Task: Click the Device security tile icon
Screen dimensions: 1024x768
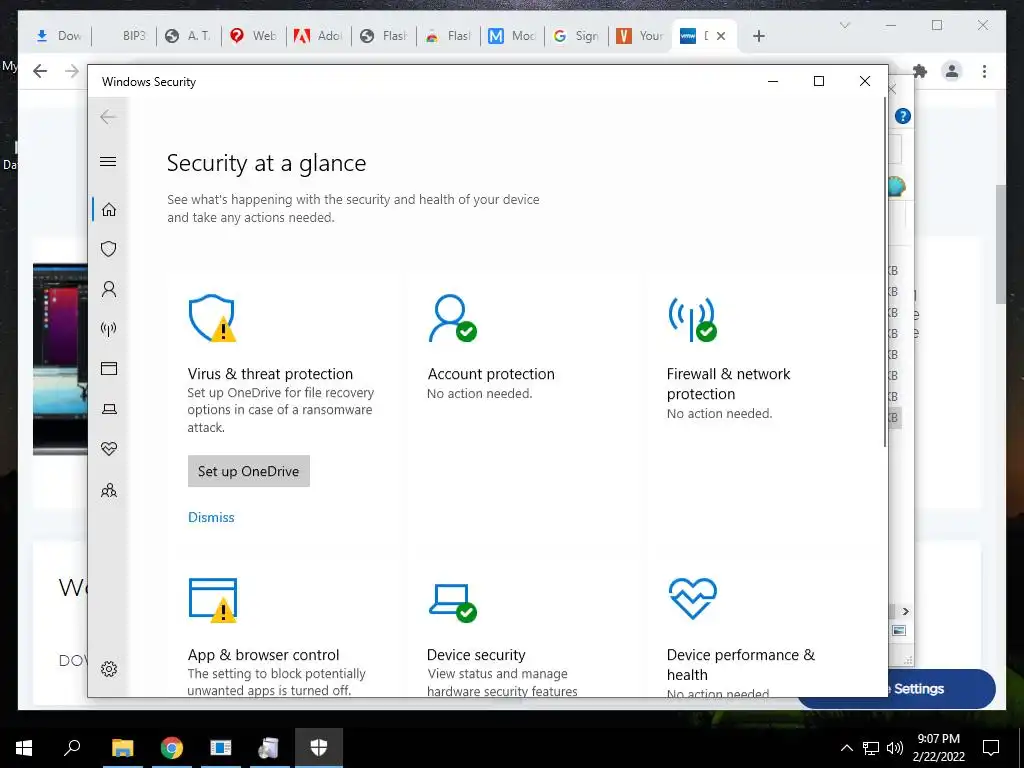Action: click(453, 602)
